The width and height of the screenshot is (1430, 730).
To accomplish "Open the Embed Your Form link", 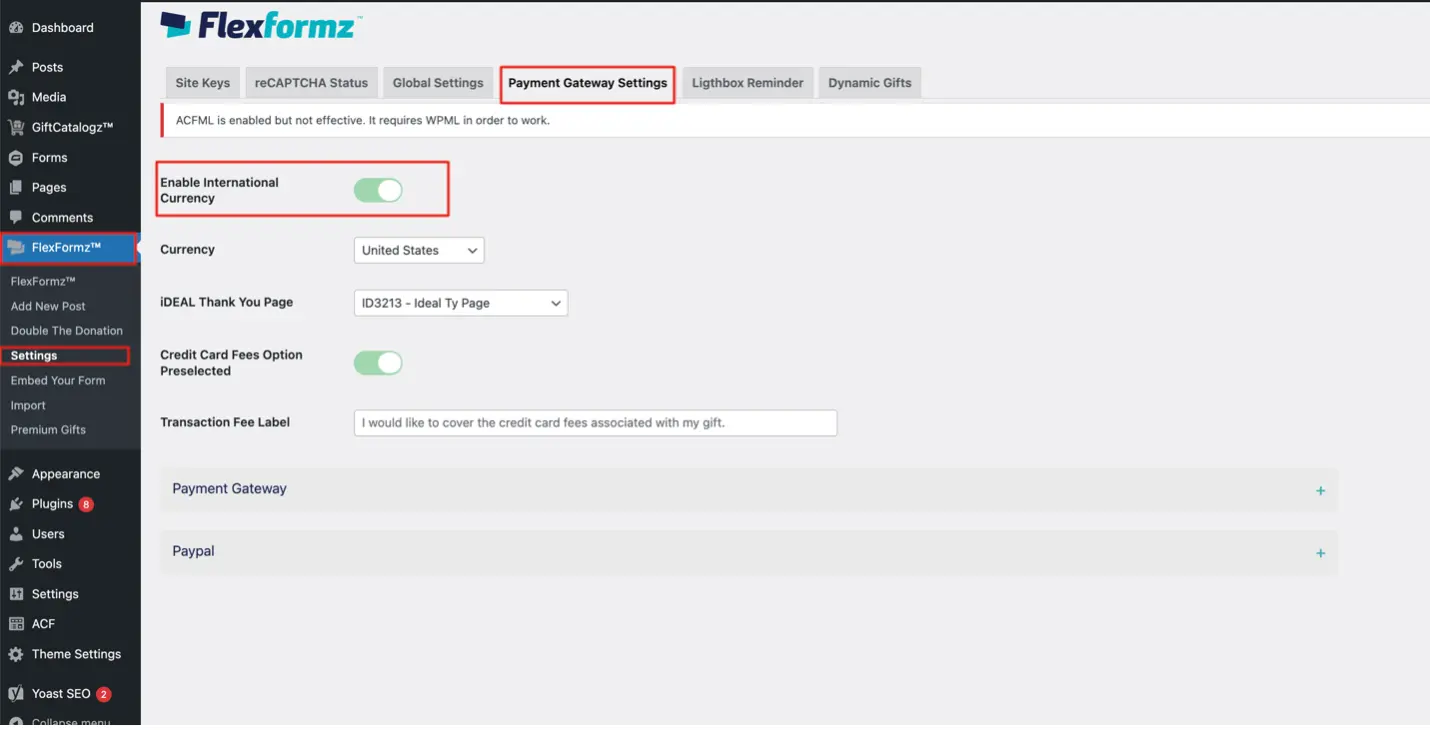I will 58,380.
